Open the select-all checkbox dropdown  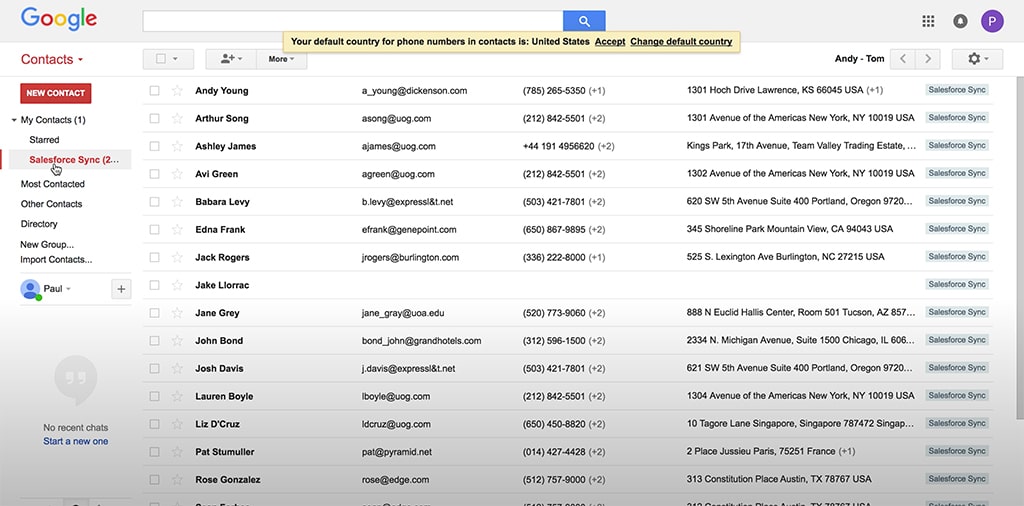point(168,59)
